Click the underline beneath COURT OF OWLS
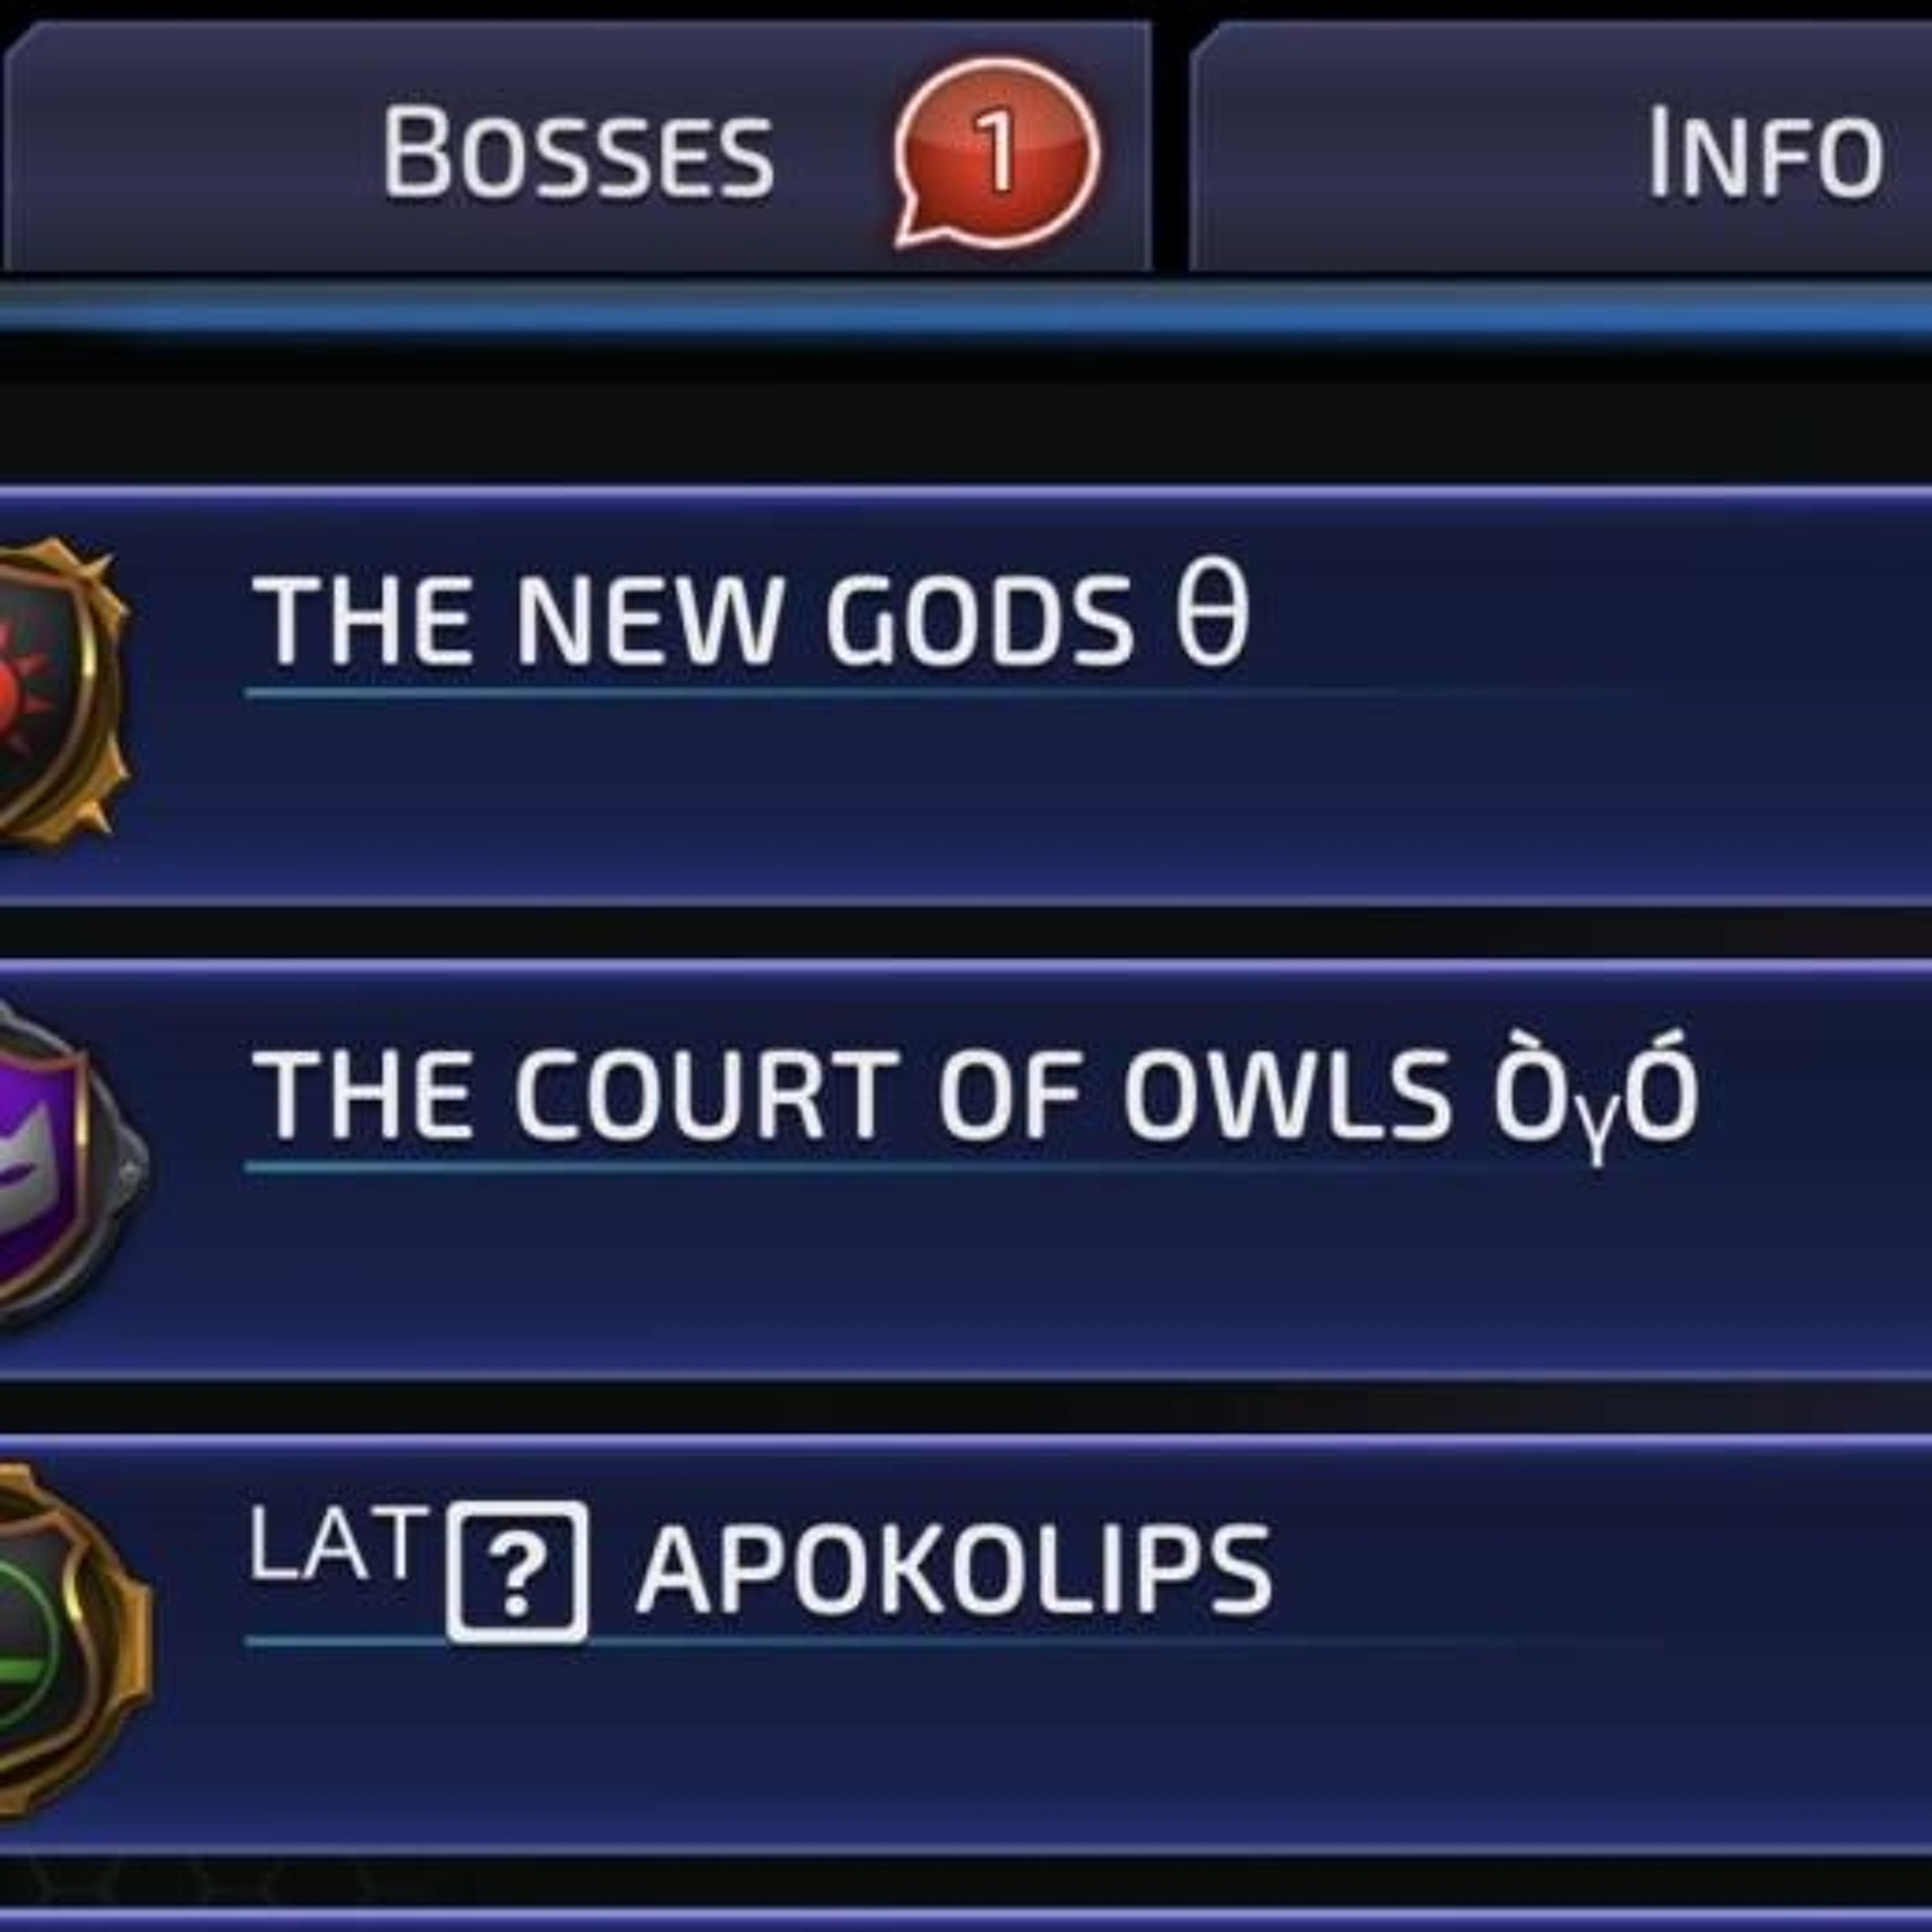1932x1932 pixels. (950, 1166)
